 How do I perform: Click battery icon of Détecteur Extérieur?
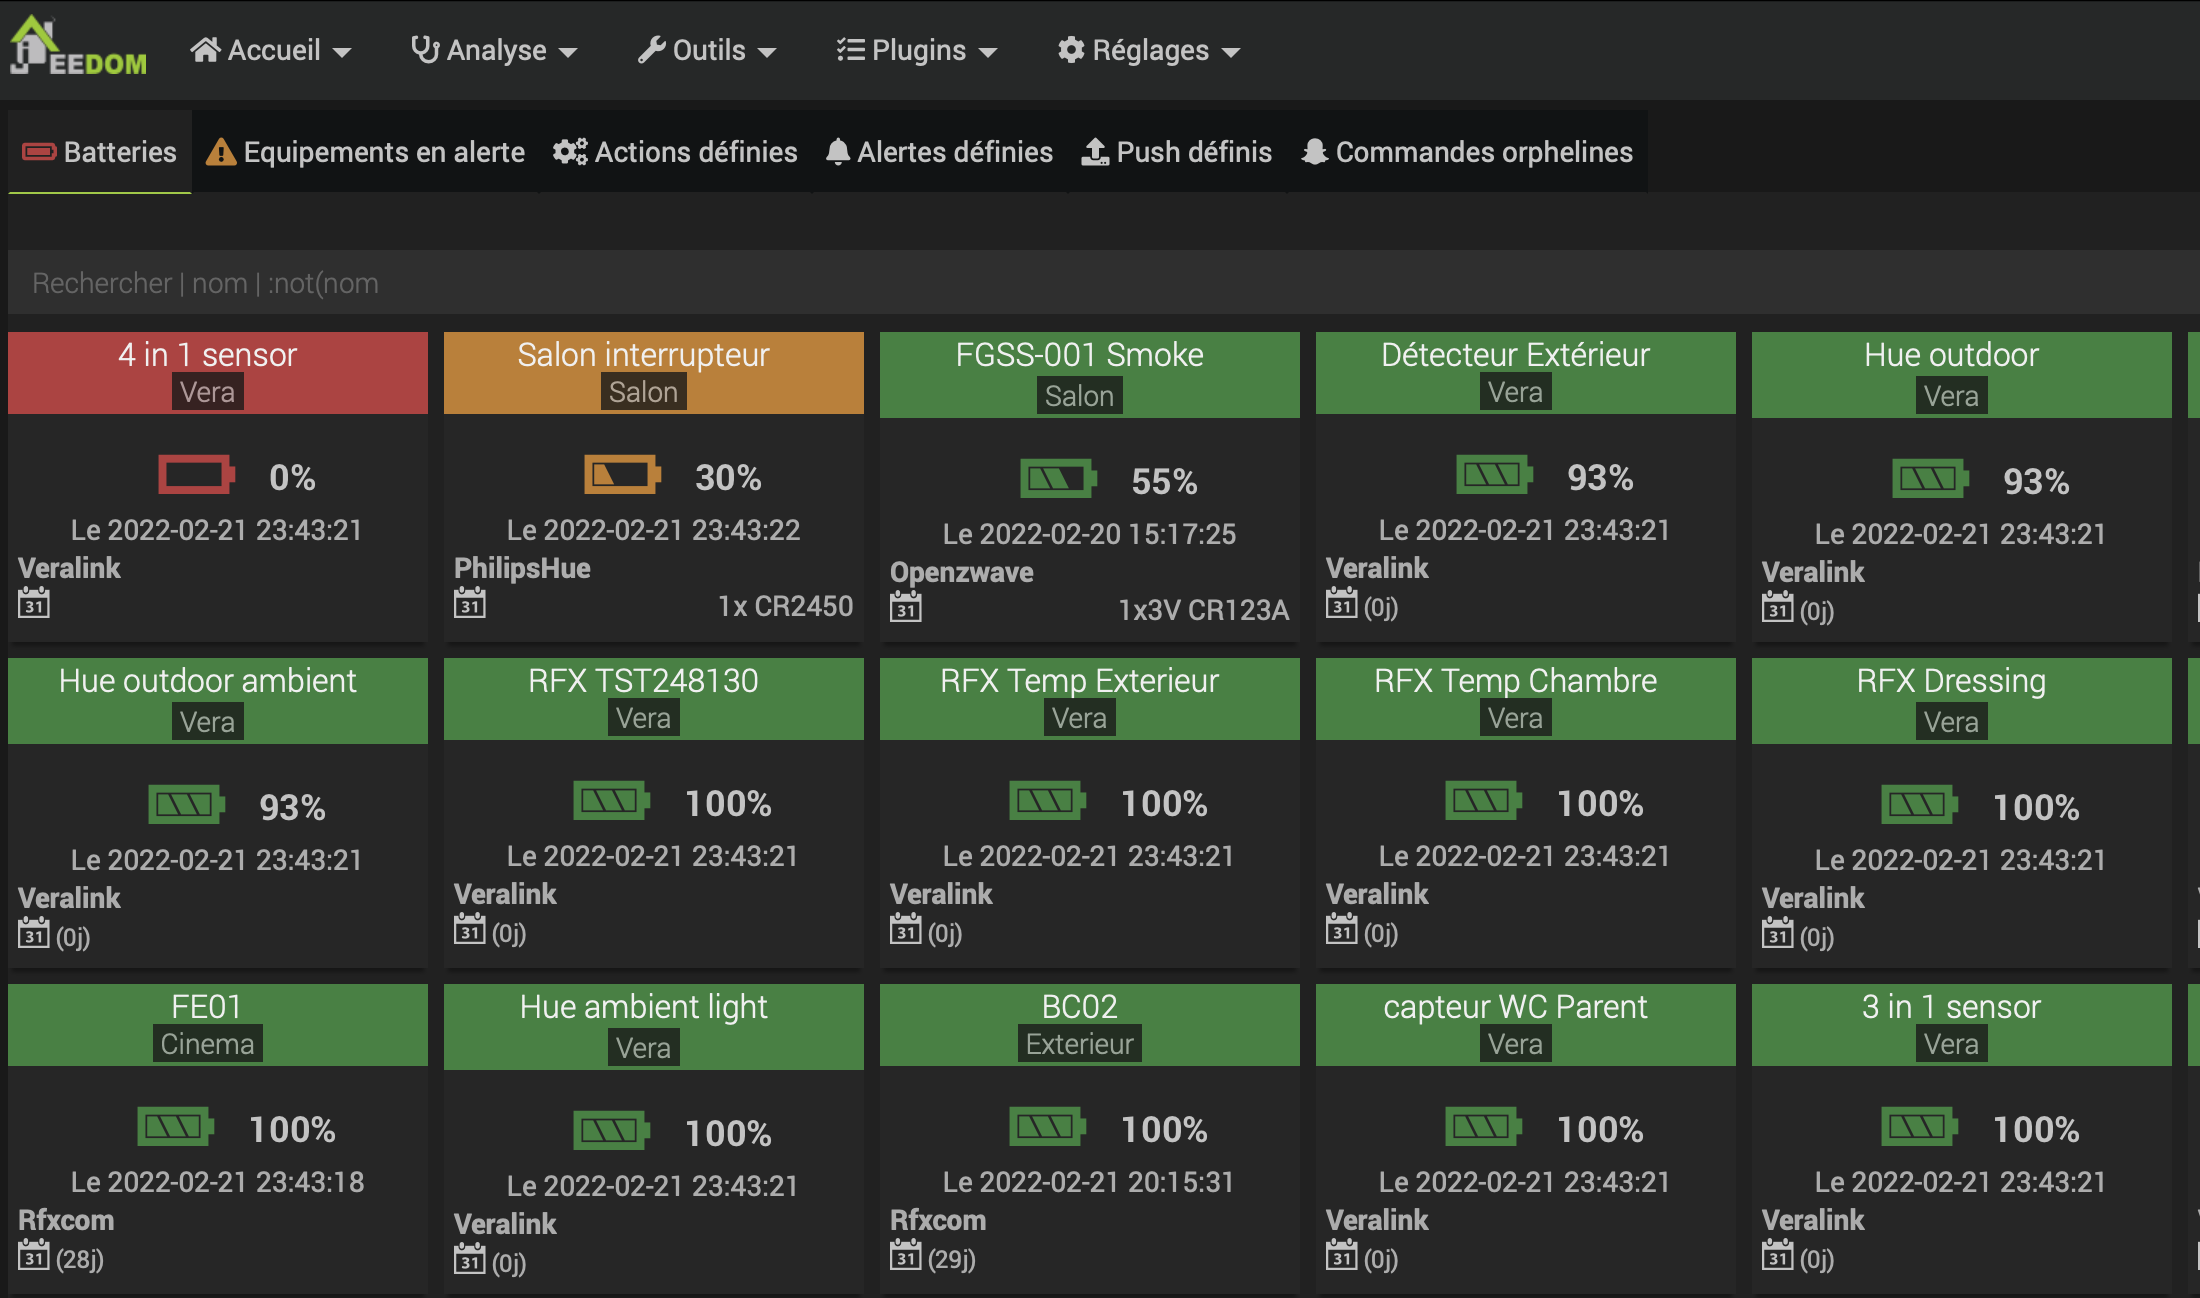pos(1494,475)
